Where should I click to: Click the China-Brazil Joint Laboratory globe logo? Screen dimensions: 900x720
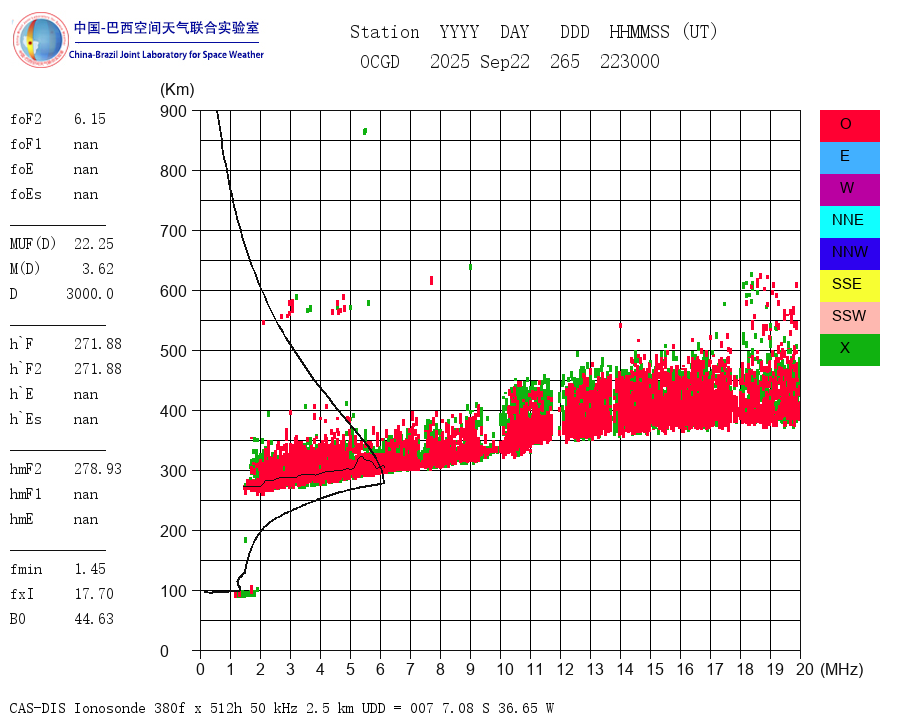40,40
